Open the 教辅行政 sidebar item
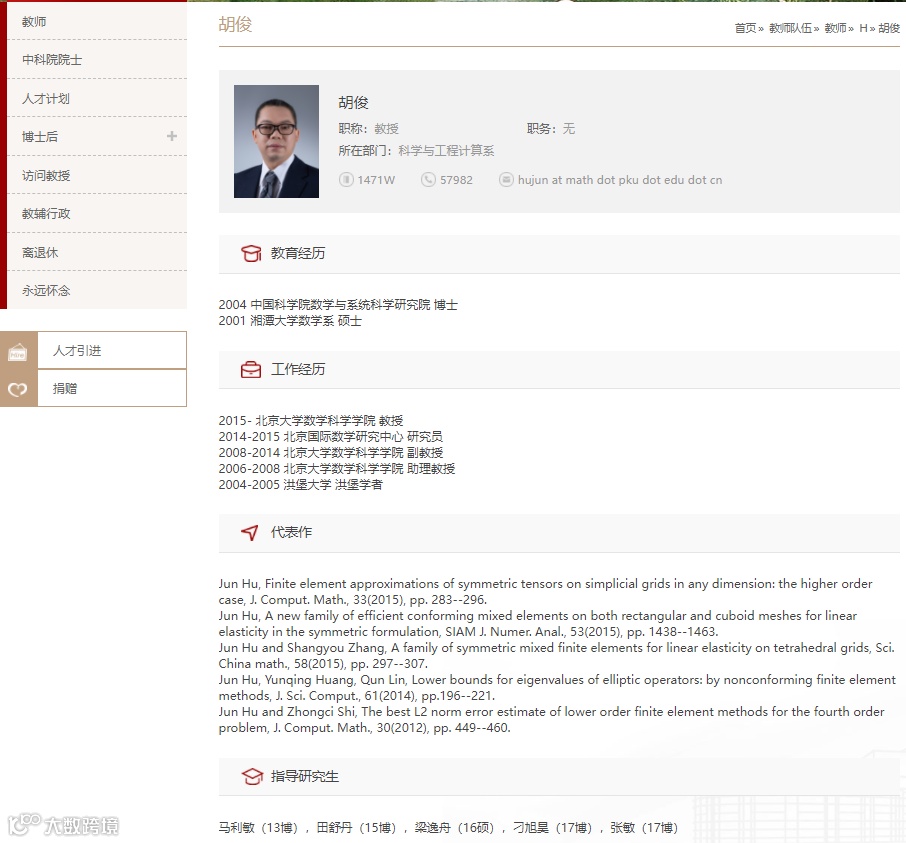Screen dimensions: 906x843 click(x=97, y=213)
